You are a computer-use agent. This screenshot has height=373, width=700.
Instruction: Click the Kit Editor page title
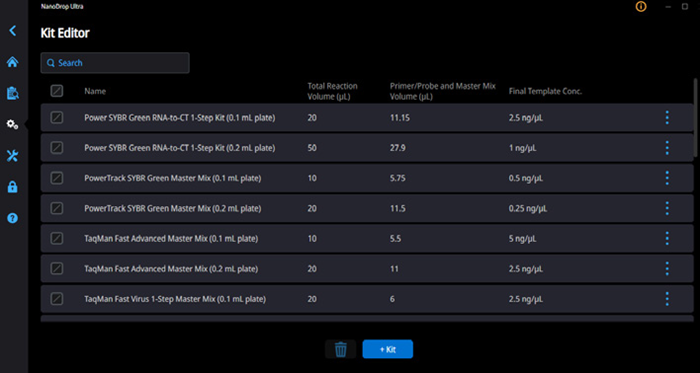pos(65,33)
